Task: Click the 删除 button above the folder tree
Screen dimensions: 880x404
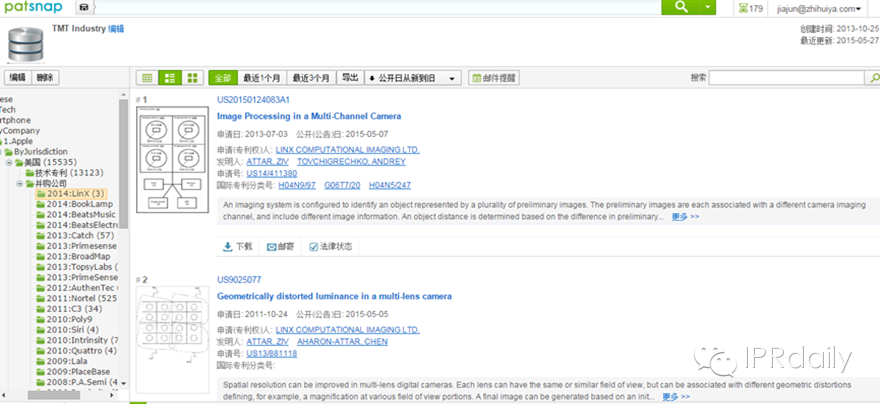Action: pyautogui.click(x=45, y=78)
